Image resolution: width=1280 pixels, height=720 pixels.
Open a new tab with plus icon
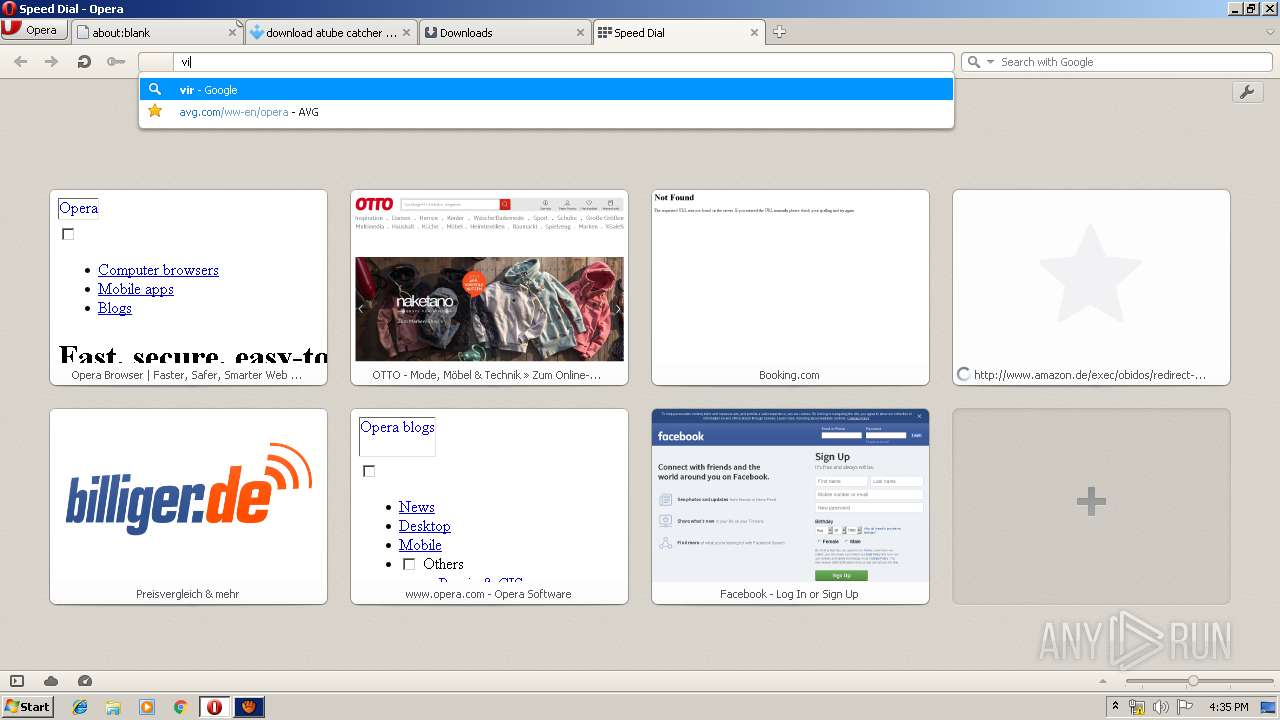779,32
